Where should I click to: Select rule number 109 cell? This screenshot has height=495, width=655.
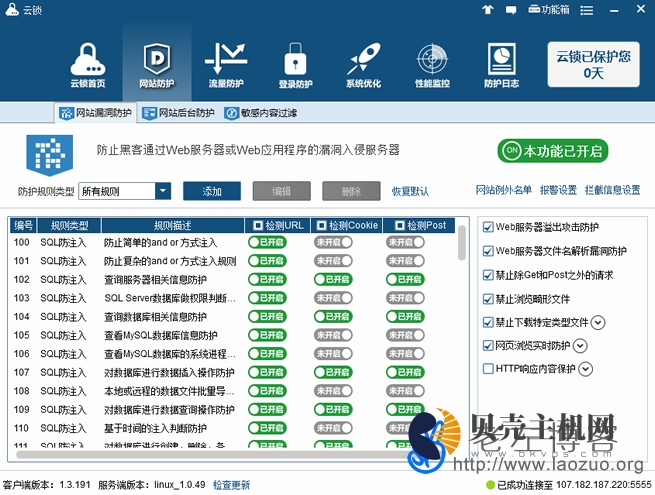pyautogui.click(x=21, y=409)
